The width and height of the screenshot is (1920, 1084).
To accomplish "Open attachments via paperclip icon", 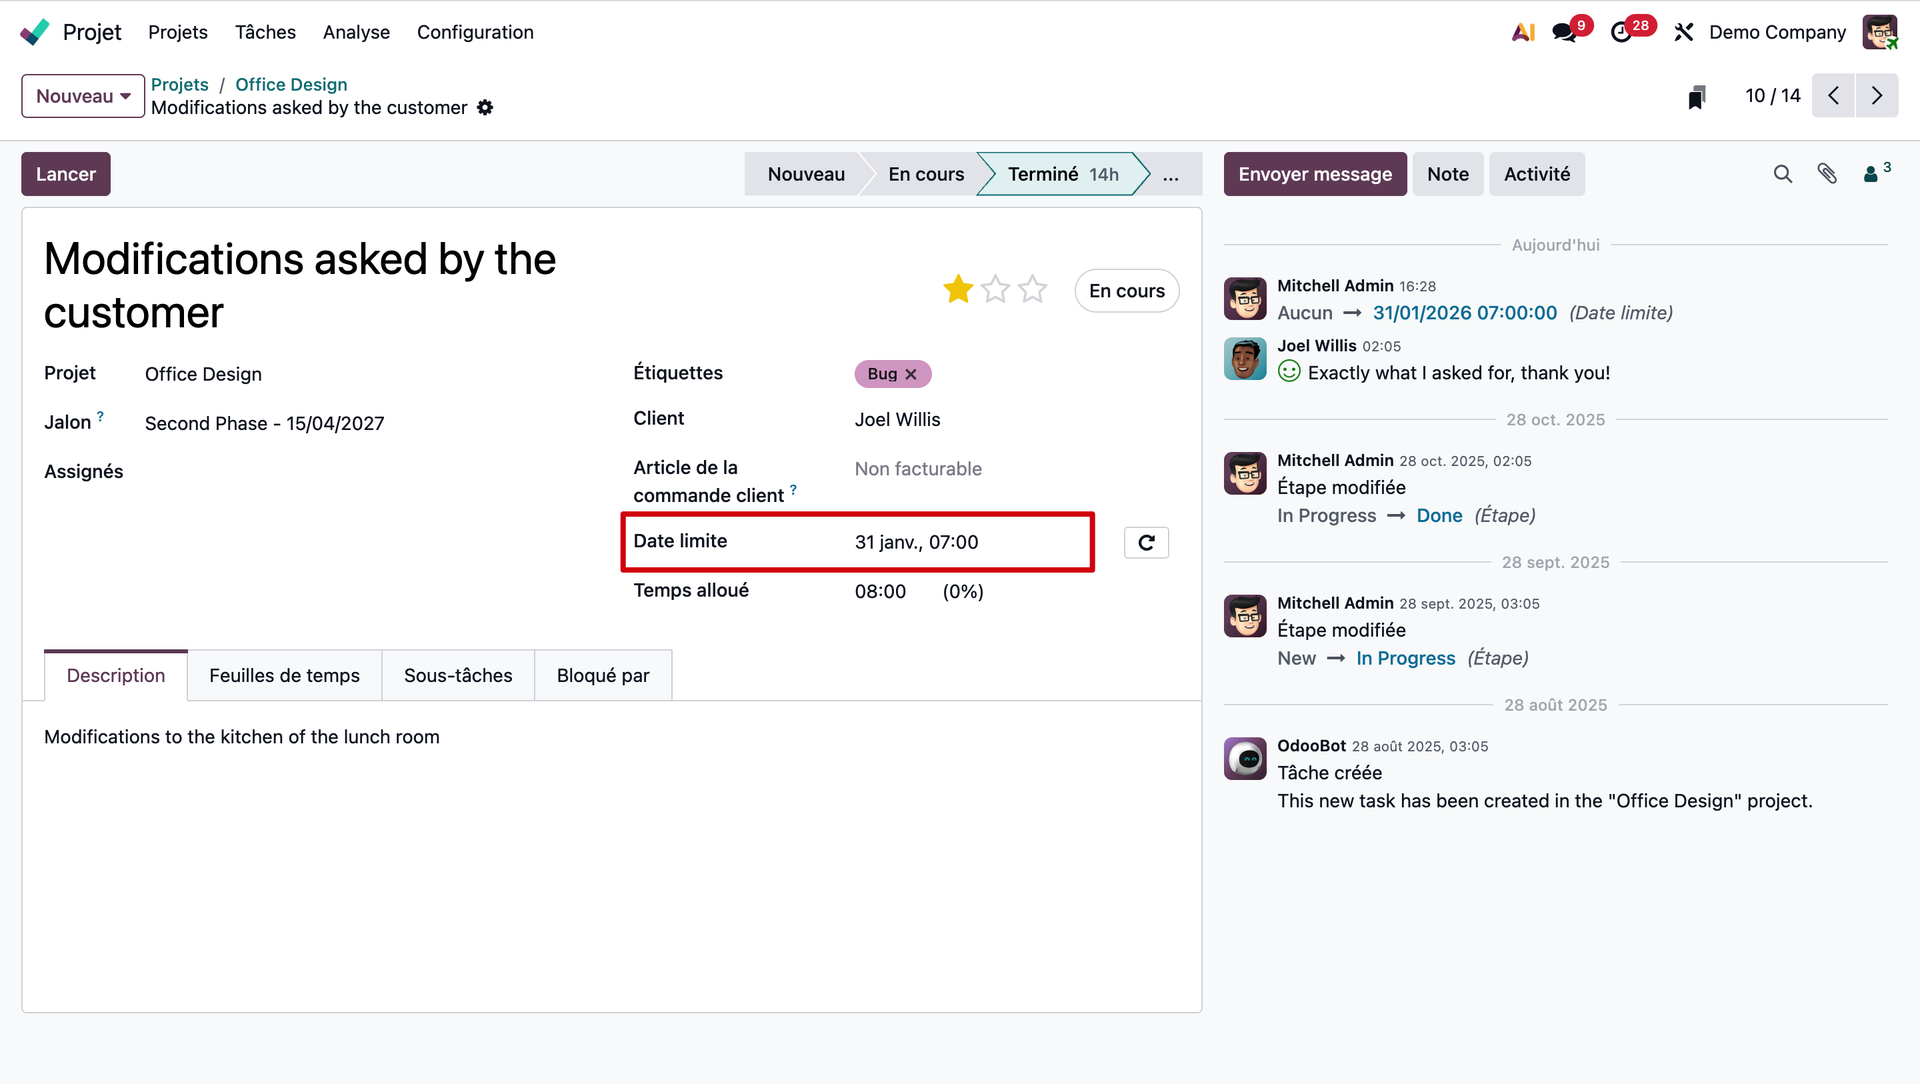I will point(1827,174).
